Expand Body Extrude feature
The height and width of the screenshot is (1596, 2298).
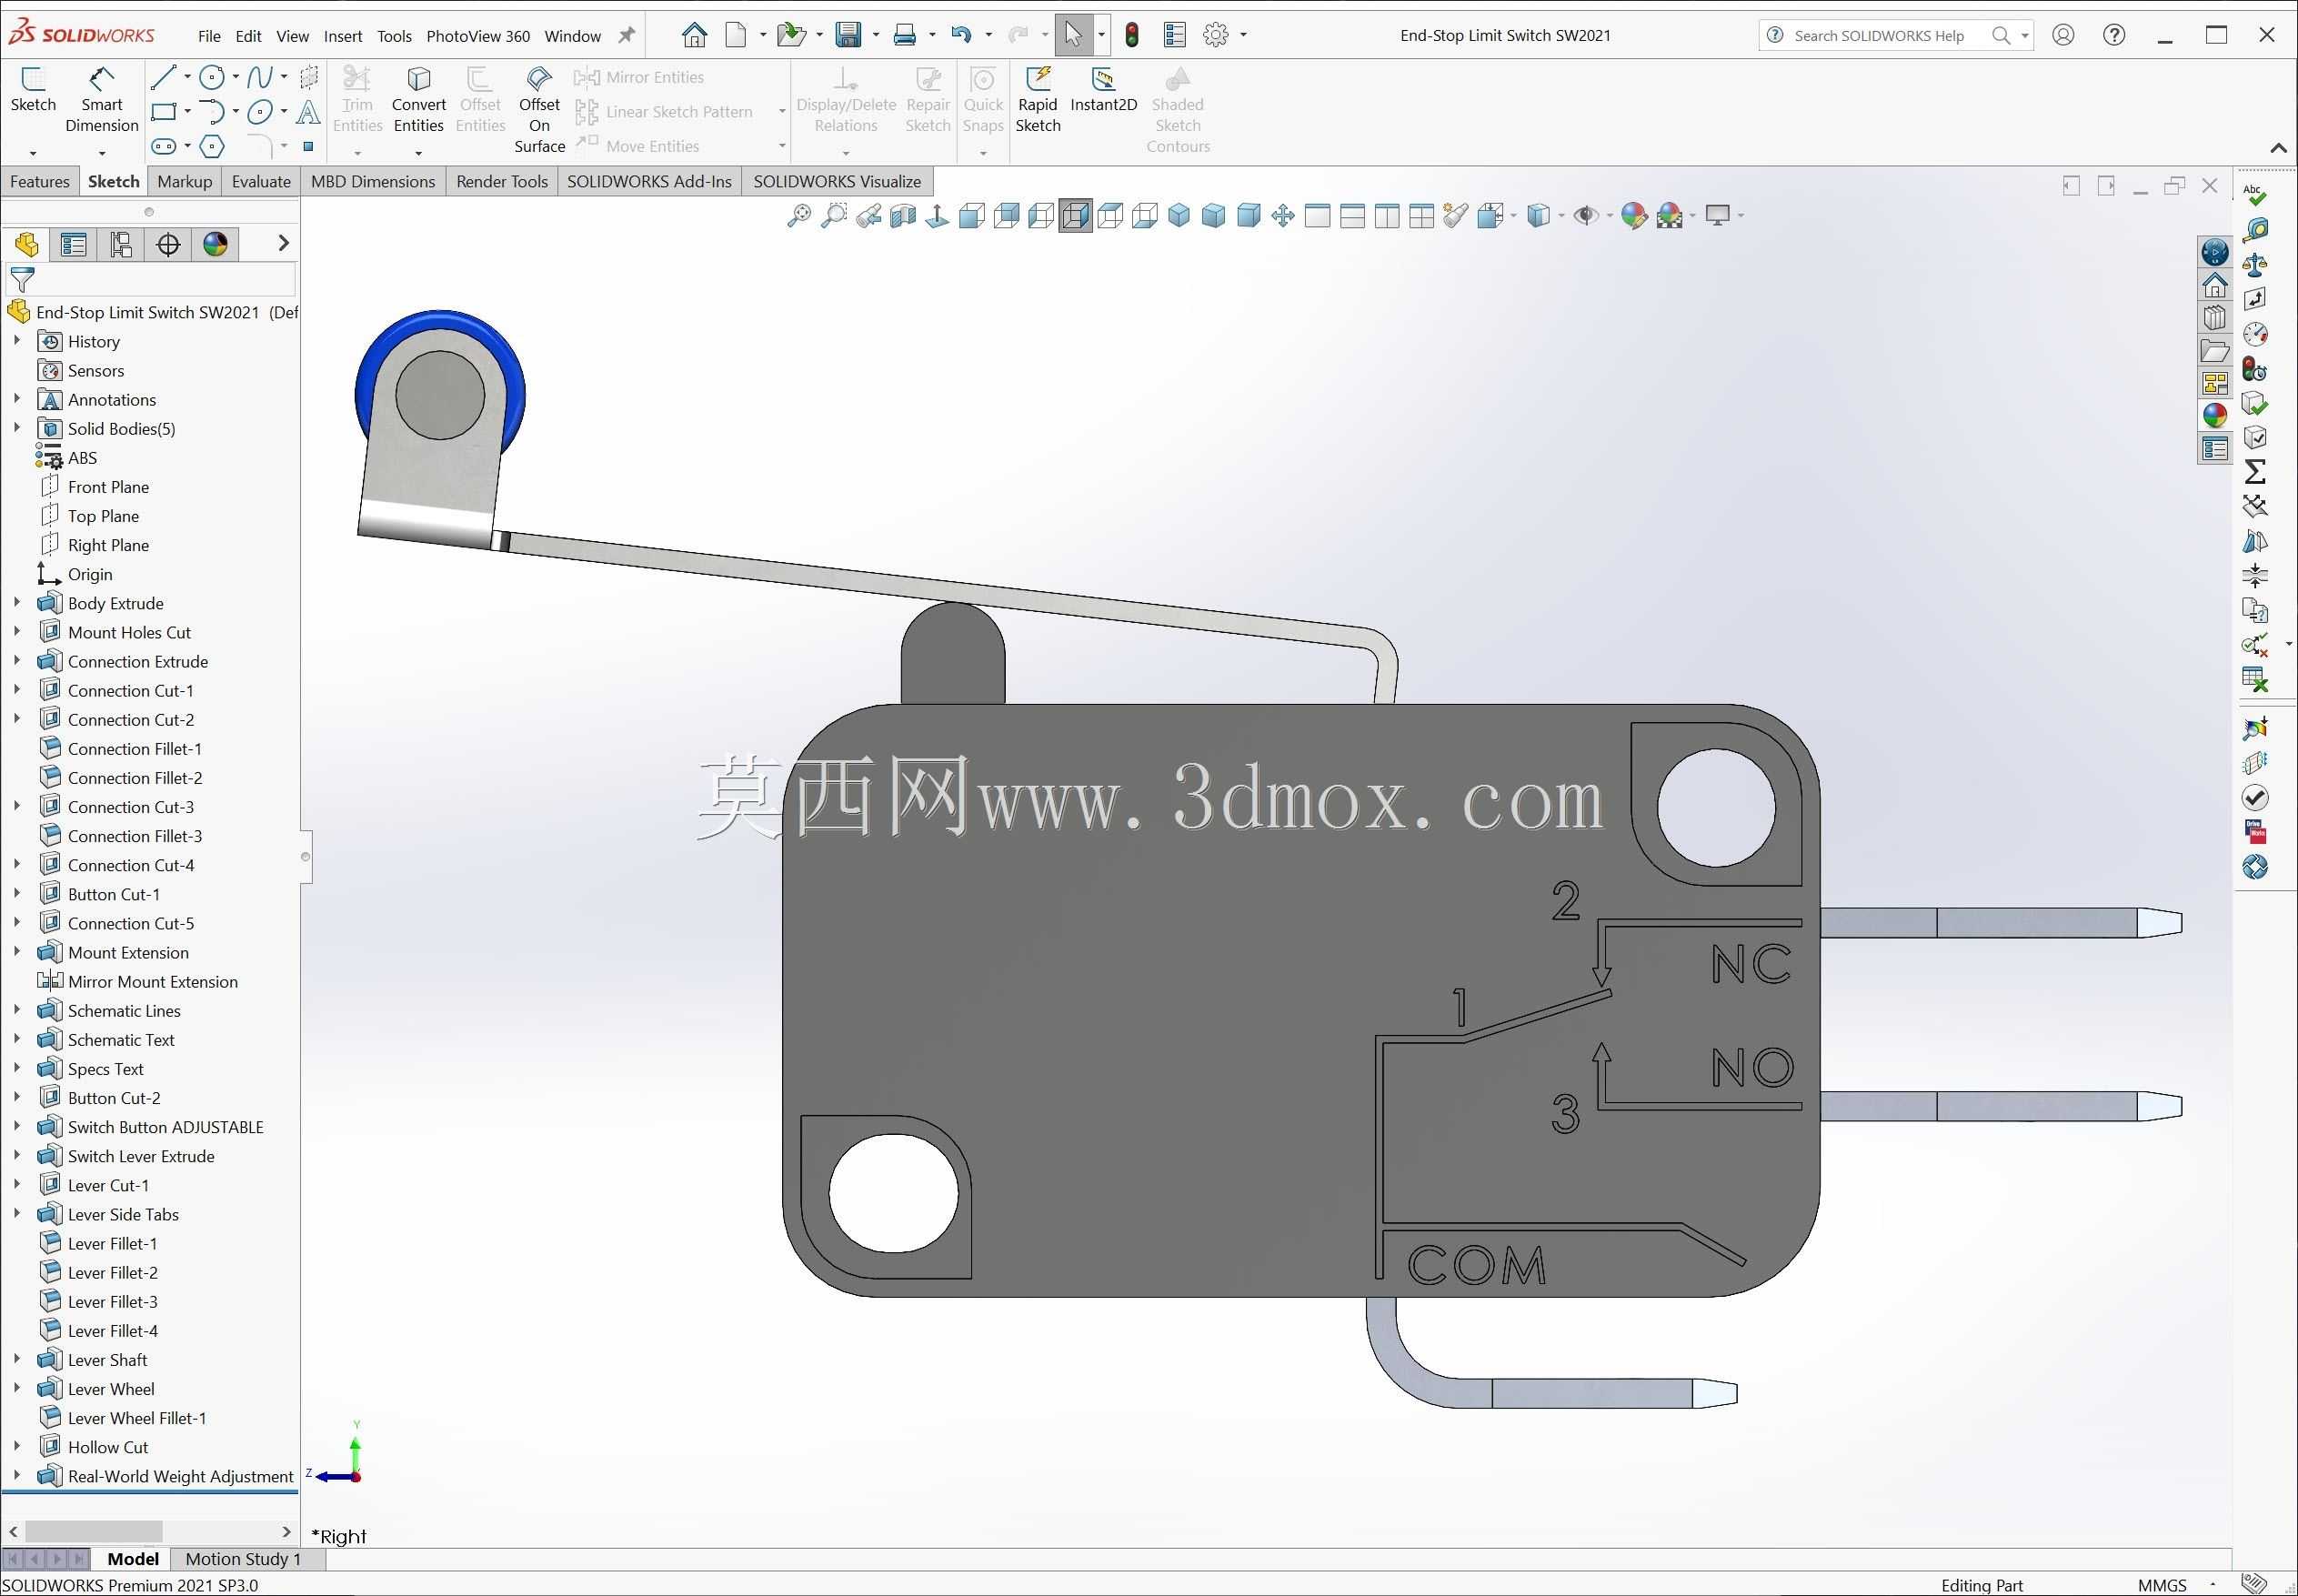[17, 603]
